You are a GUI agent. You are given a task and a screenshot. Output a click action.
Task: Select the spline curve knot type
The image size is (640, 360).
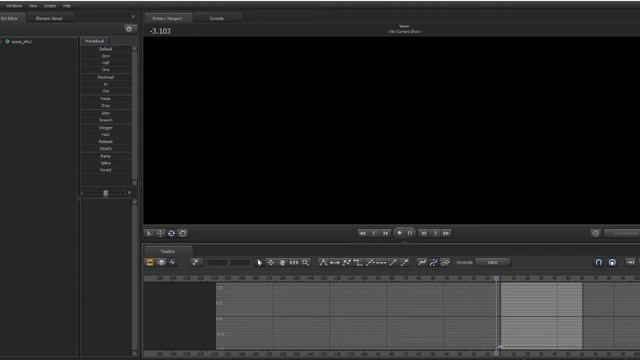pos(346,262)
